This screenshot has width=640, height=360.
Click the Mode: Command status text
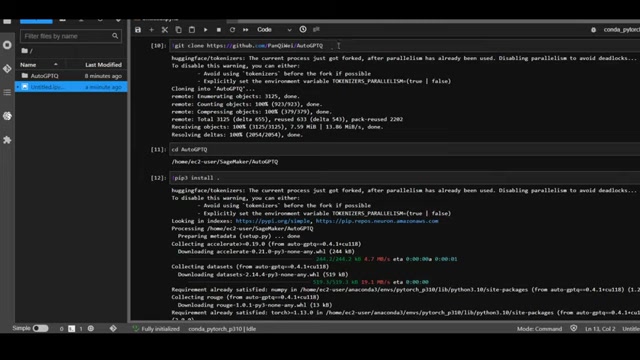[539, 329]
